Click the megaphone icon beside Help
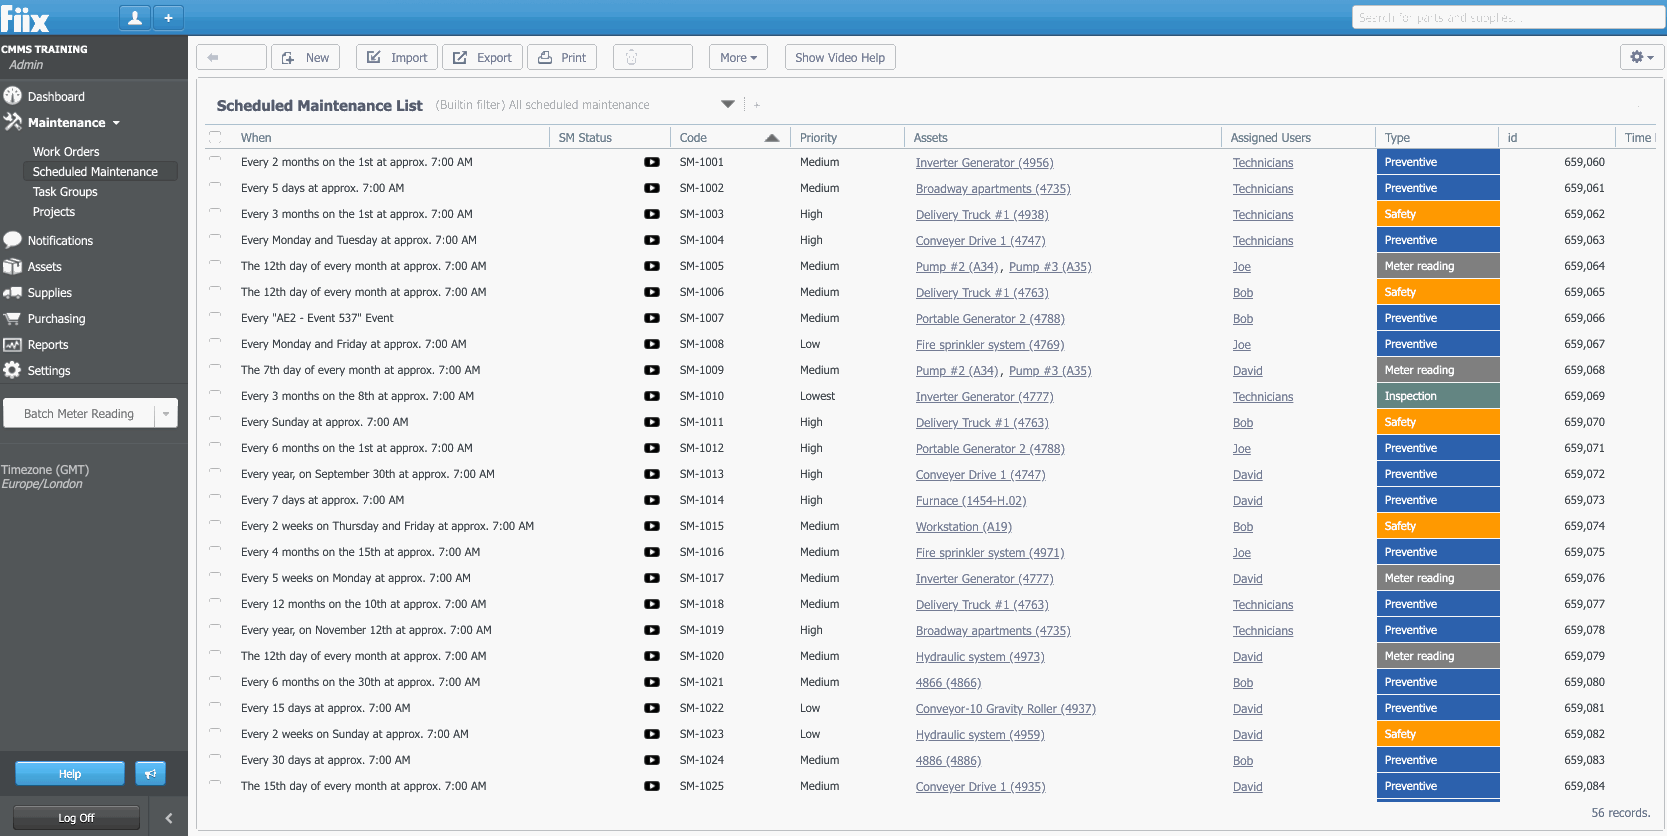1667x836 pixels. [150, 773]
